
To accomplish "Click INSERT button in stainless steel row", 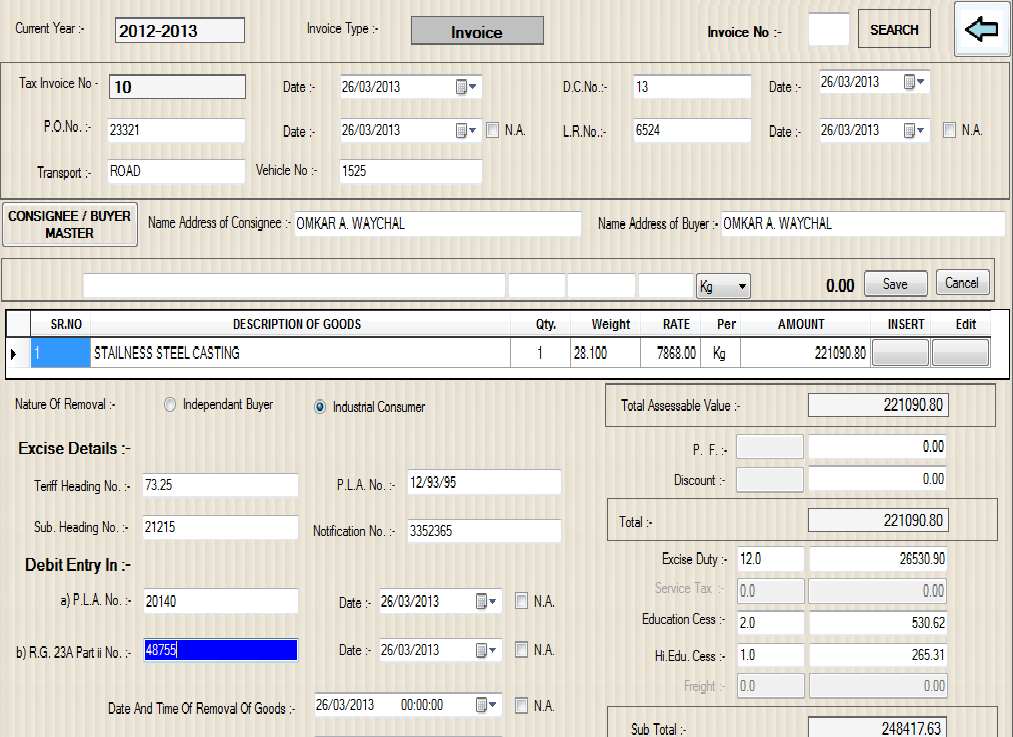I will 900,353.
